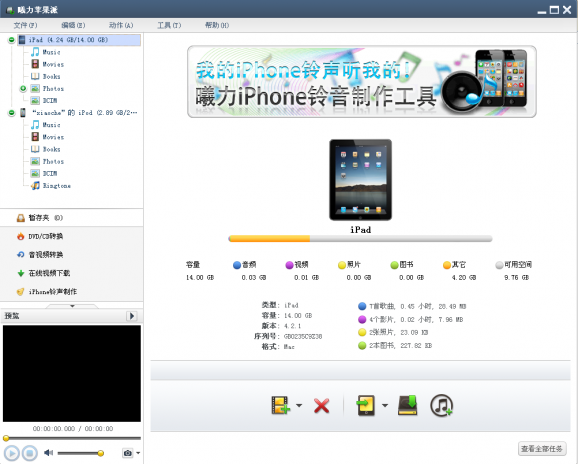Click the play button in preview

click(11, 453)
